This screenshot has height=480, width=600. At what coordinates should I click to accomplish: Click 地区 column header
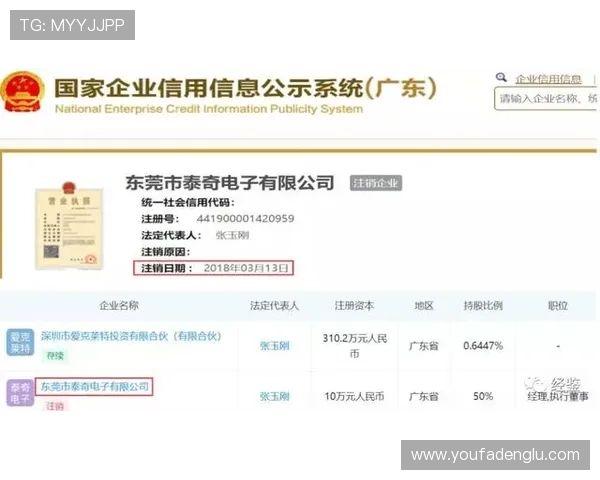coord(424,305)
